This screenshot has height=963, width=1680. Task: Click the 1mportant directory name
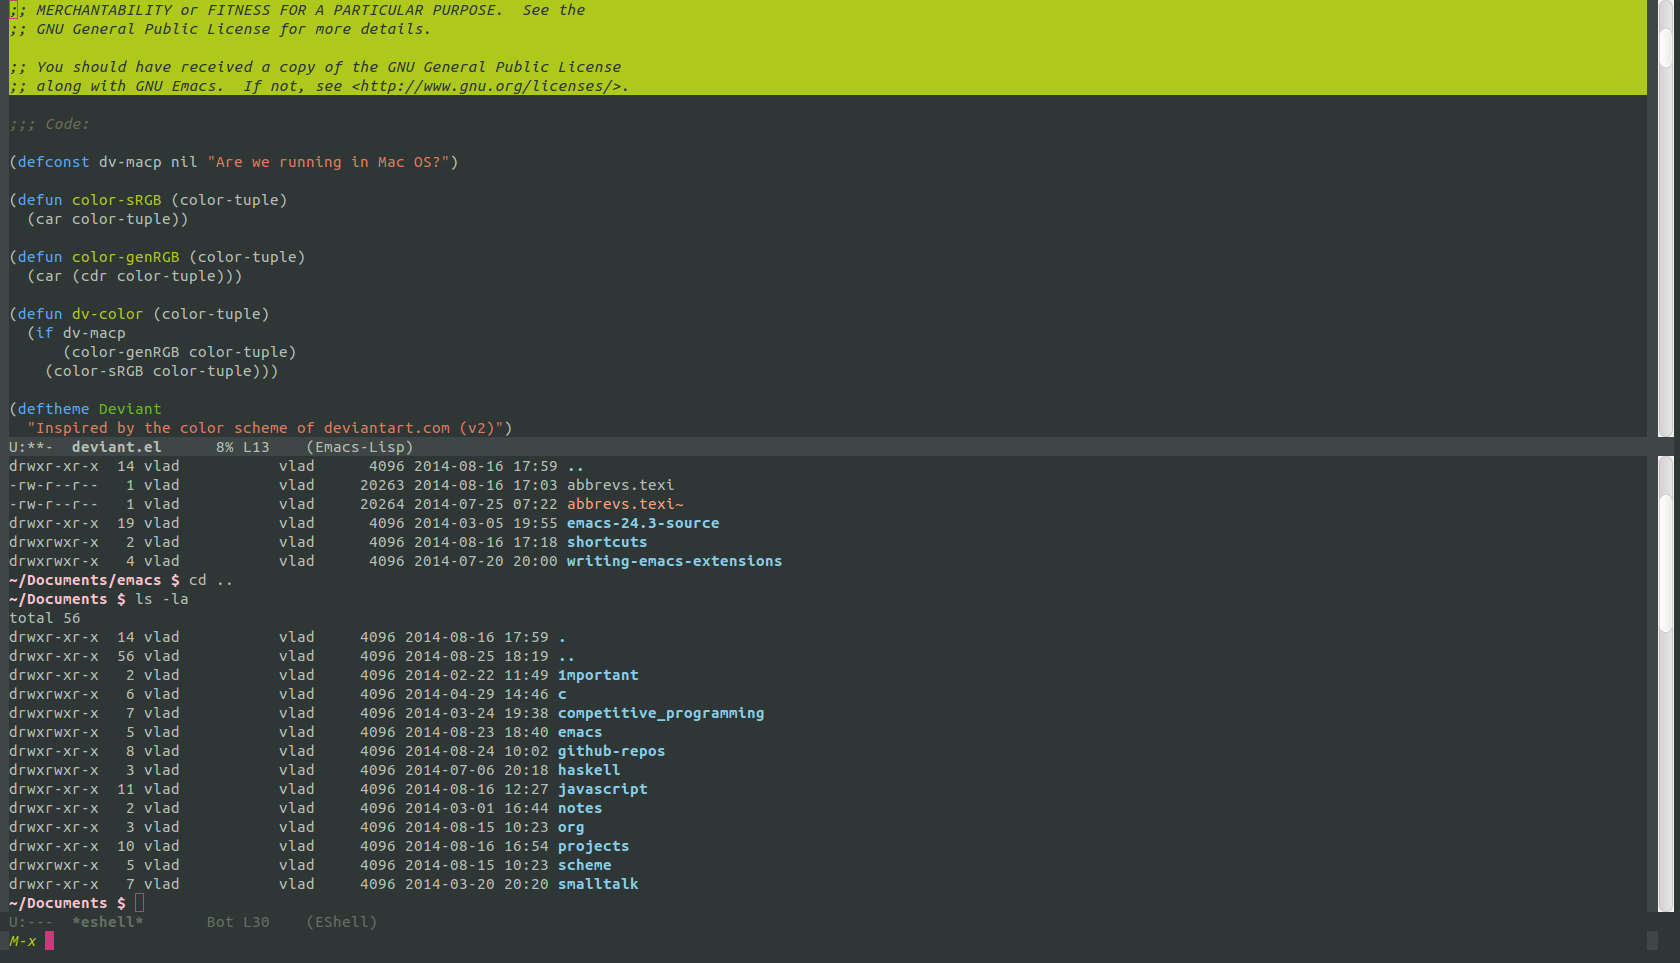[598, 675]
